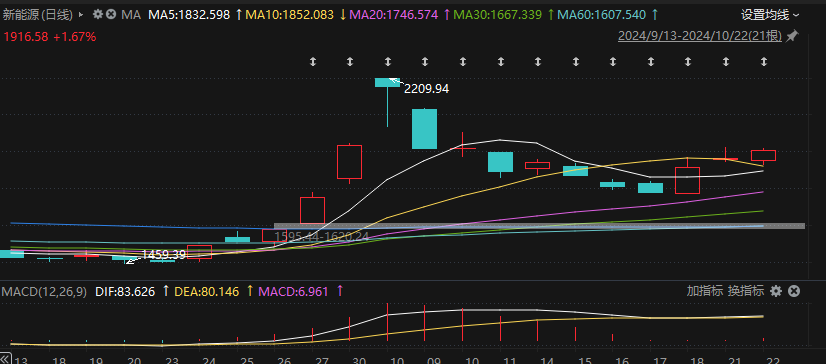Viewport: 826px width, 364px height.
Task: Click the red candlestick on 22
Action: click(x=763, y=155)
